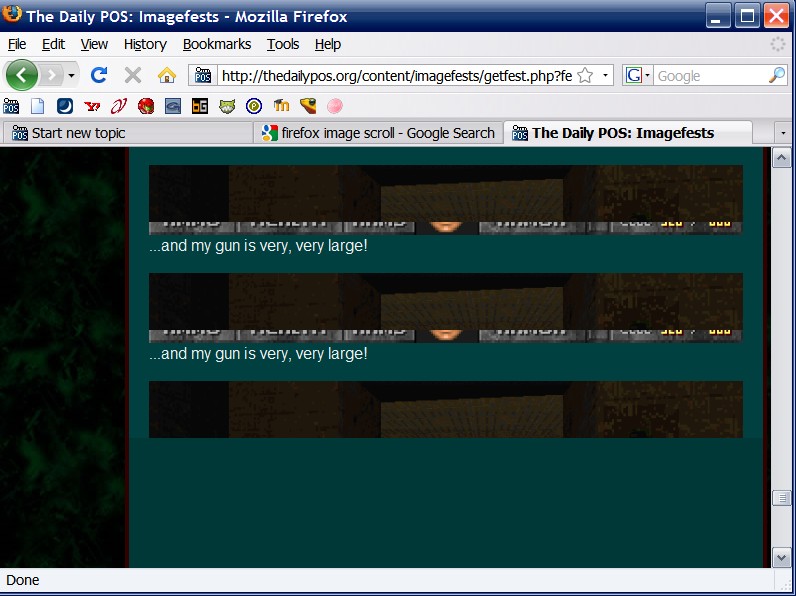Screen dimensions: 796x596
Task: Open the View menu
Action: 94,45
